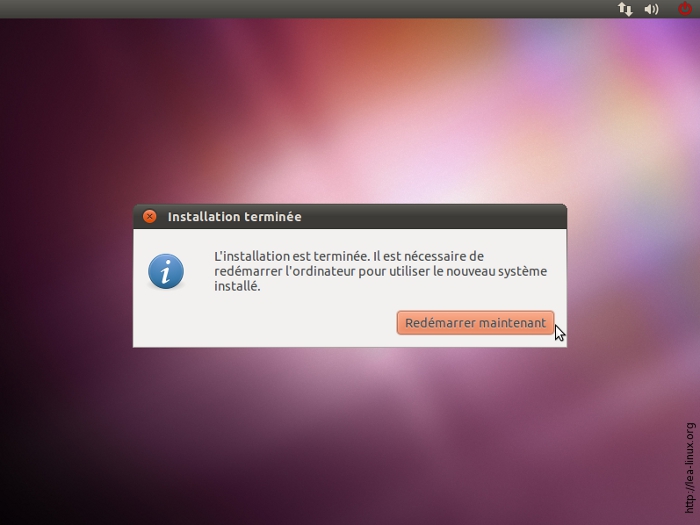
Task: Click the text line starting "redémarrer l'ordinateur"
Action: [x=380, y=271]
